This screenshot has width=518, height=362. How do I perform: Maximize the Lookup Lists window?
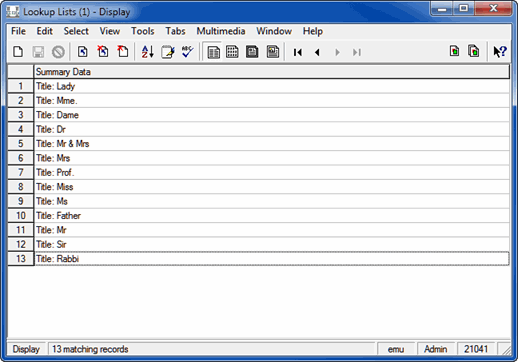[464, 9]
